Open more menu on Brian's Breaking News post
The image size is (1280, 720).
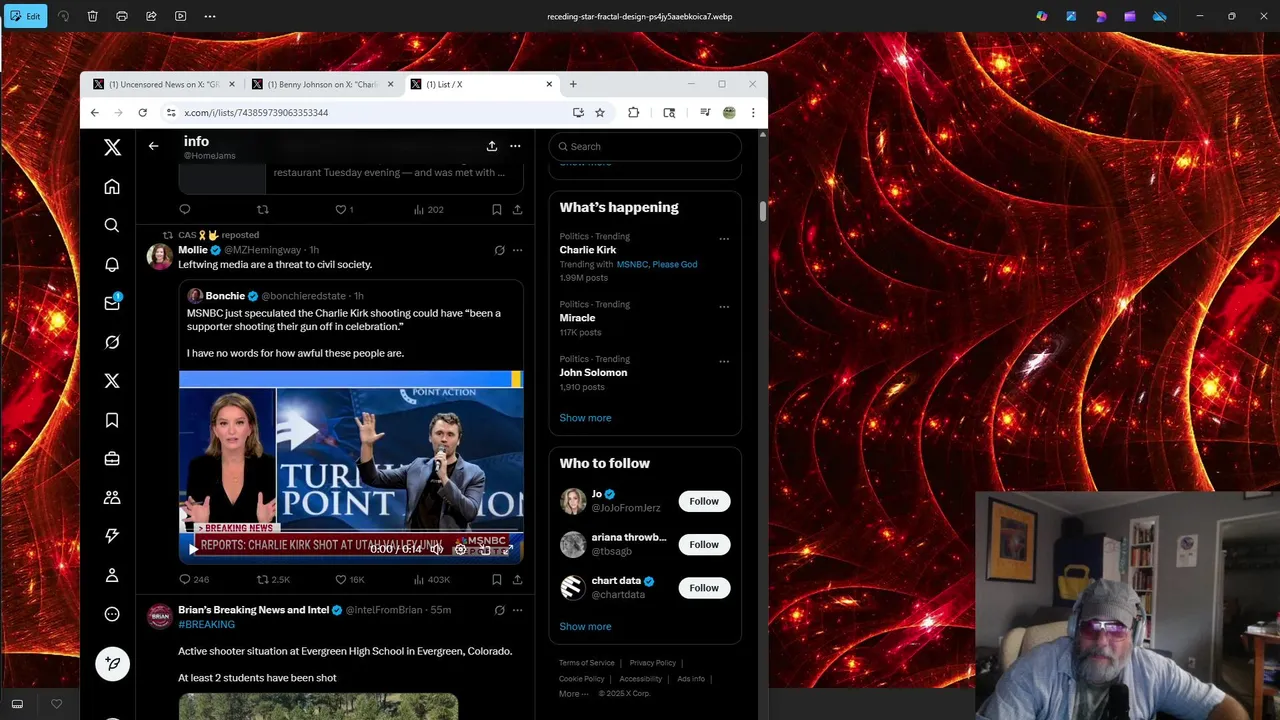(517, 610)
